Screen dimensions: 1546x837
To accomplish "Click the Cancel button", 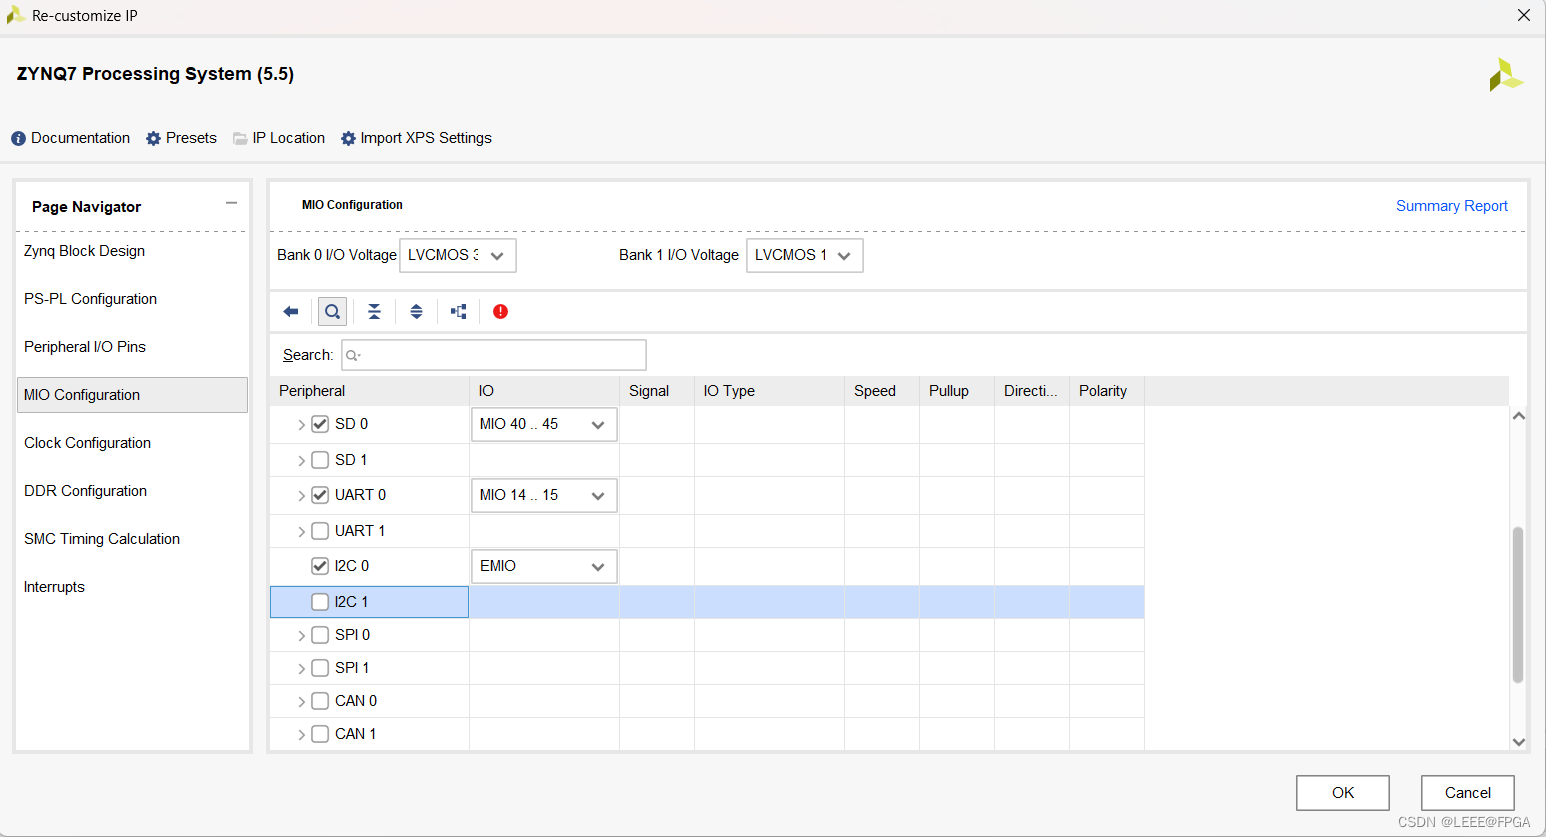I will pos(1467,793).
